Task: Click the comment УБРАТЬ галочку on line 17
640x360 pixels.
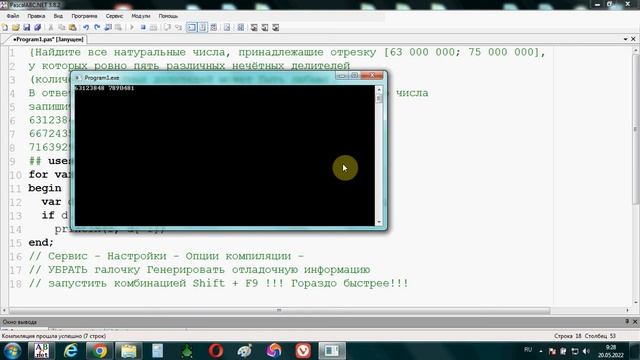Action: point(199,270)
